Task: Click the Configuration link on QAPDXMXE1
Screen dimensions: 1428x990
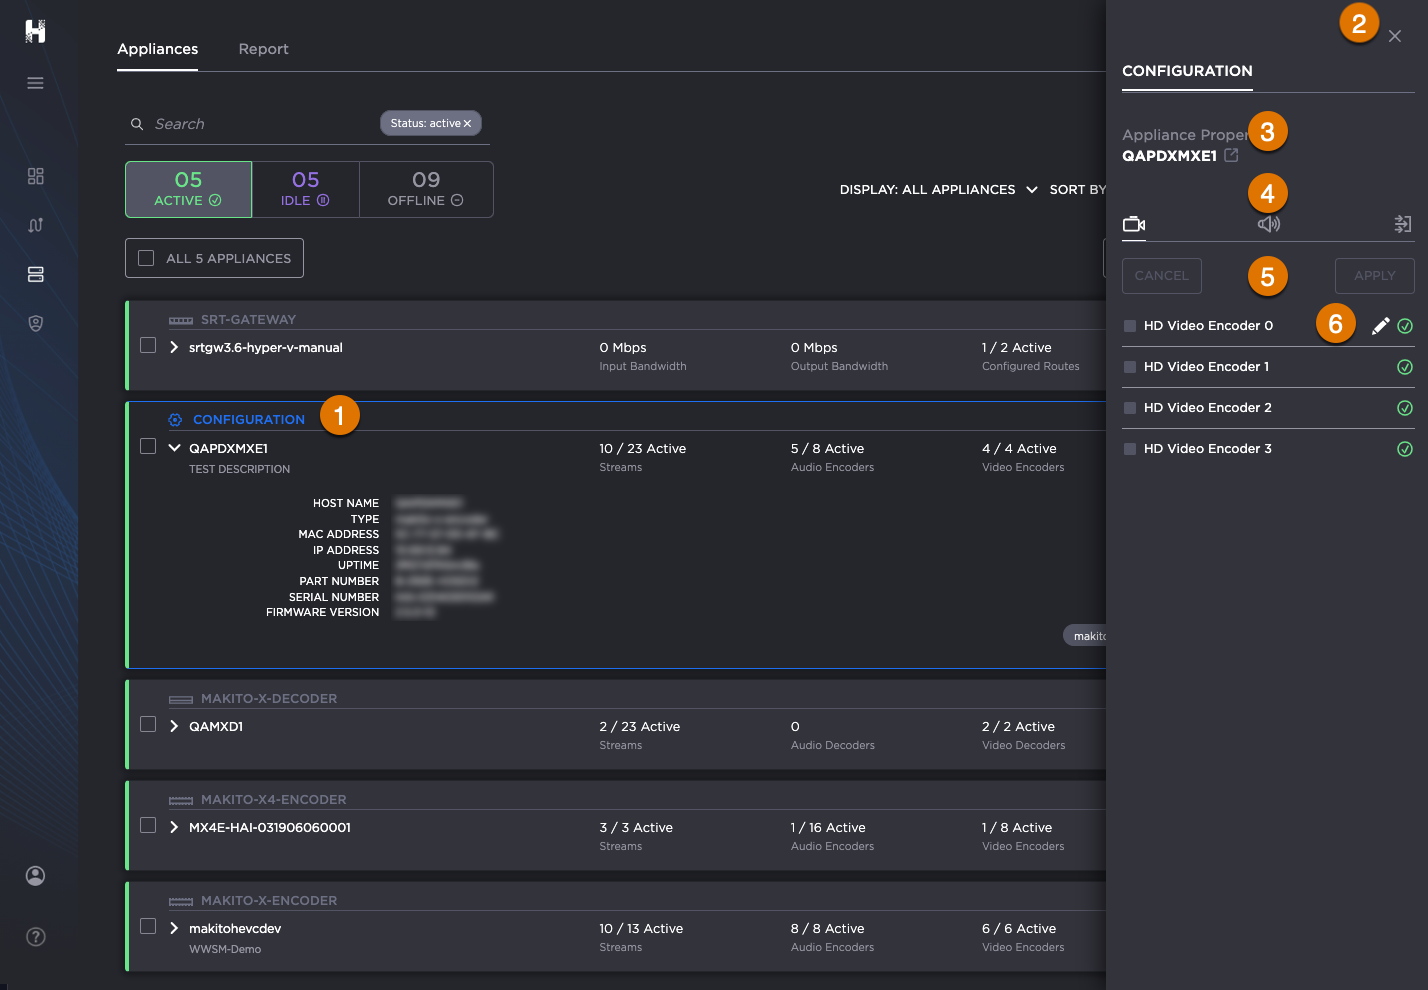Action: pos(248,420)
